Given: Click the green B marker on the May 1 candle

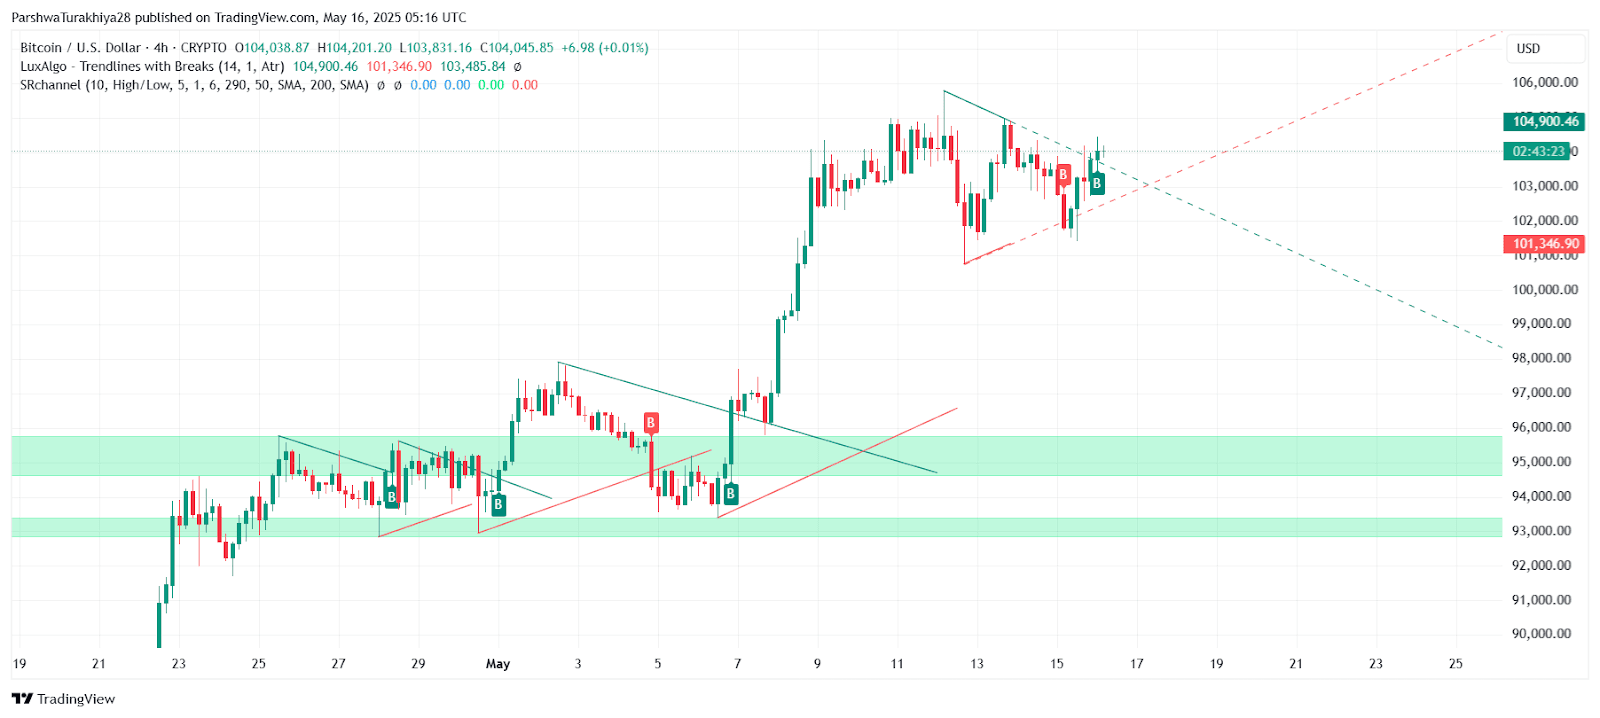Looking at the screenshot, I should pos(498,505).
